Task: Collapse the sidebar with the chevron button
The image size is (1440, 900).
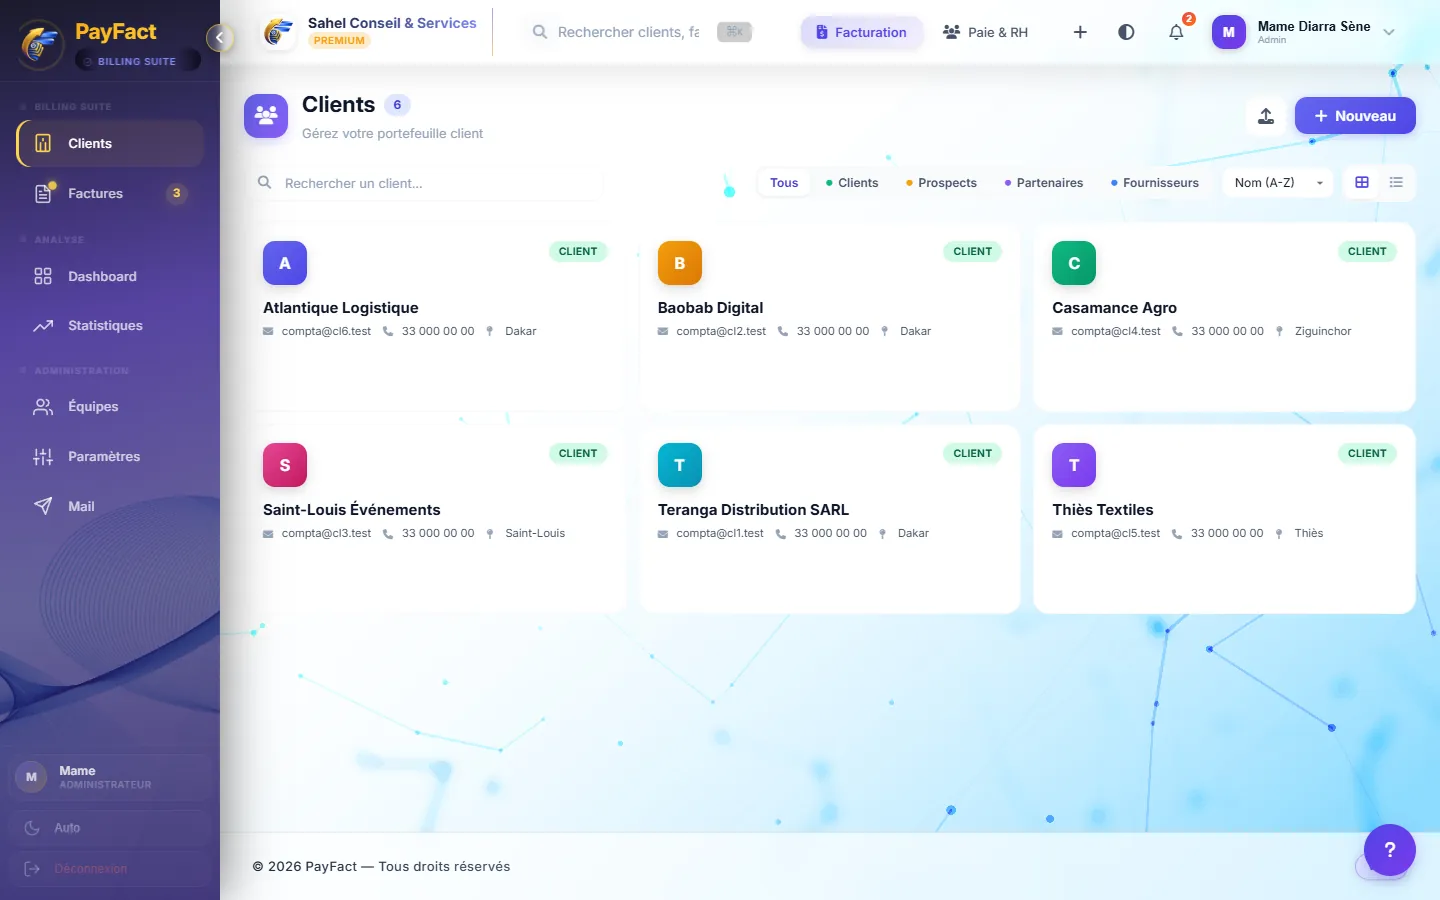Action: point(220,38)
